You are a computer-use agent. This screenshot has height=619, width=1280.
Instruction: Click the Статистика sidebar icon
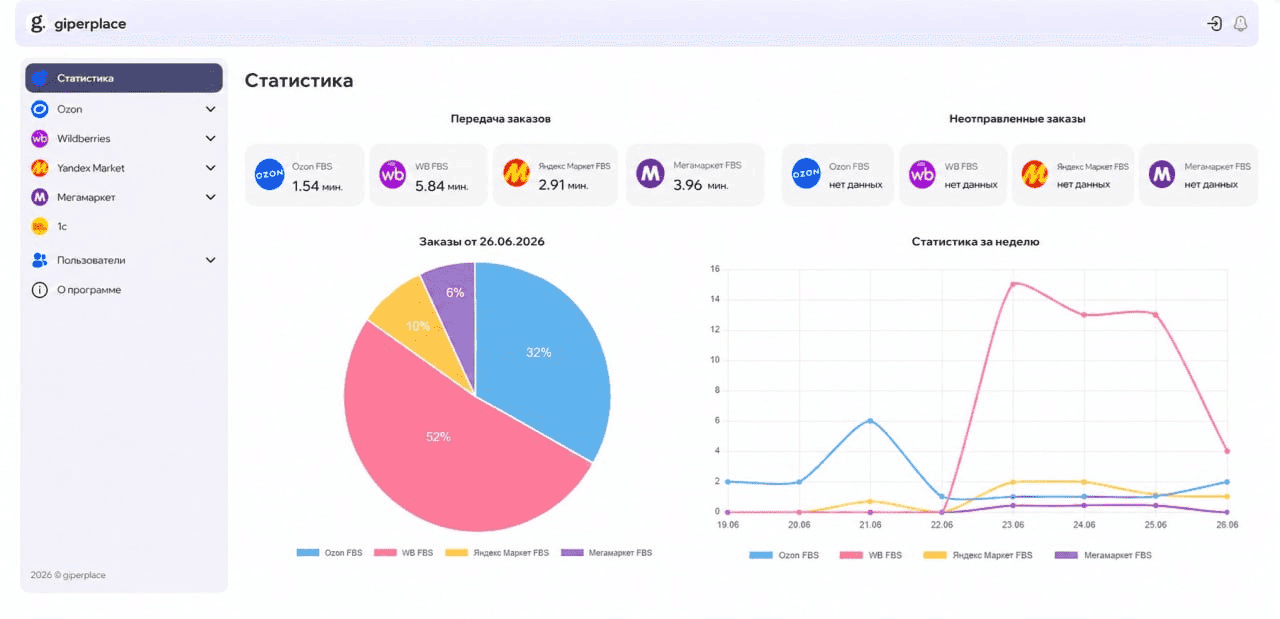tap(40, 78)
